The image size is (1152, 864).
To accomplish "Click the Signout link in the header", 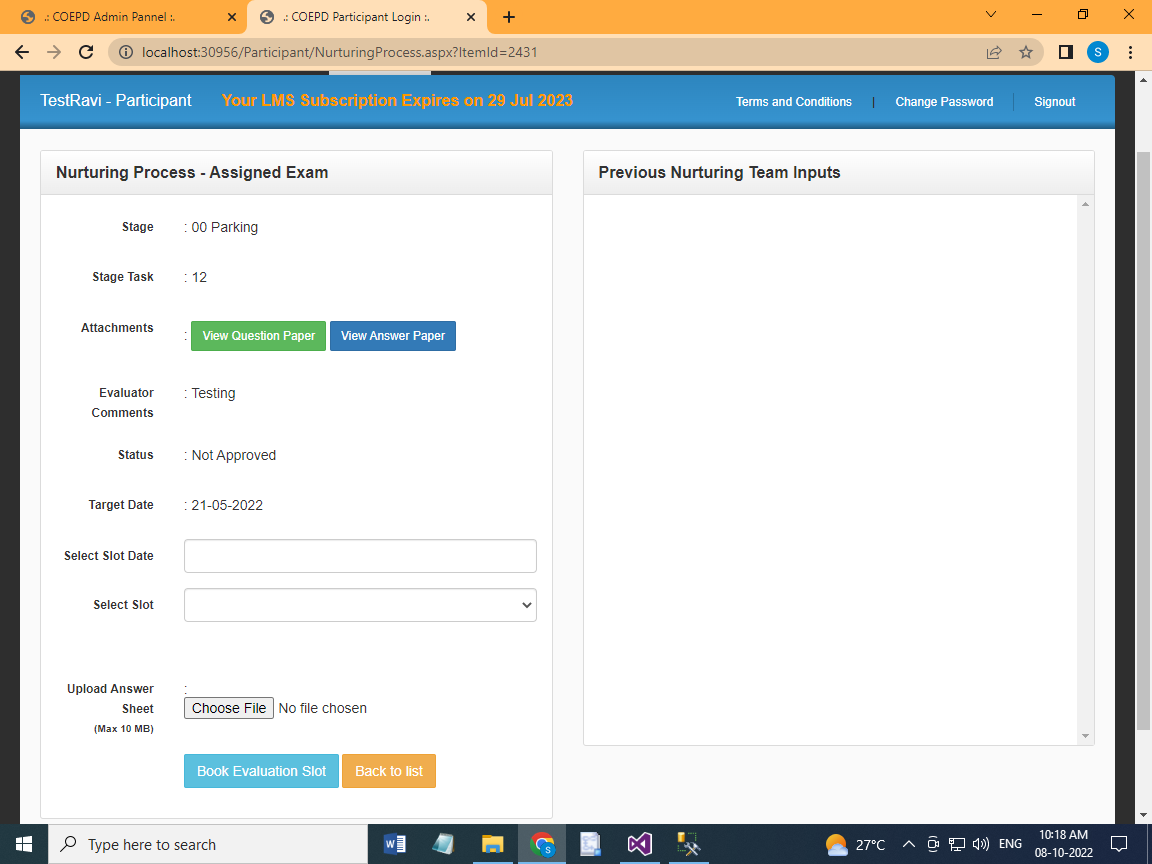I will (1054, 102).
